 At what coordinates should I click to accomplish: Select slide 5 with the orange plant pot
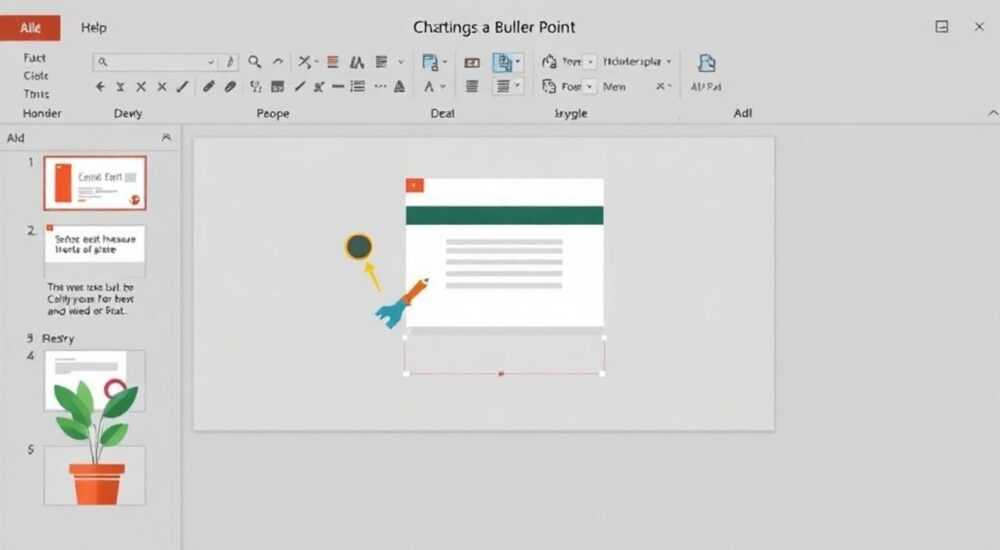tap(95, 475)
